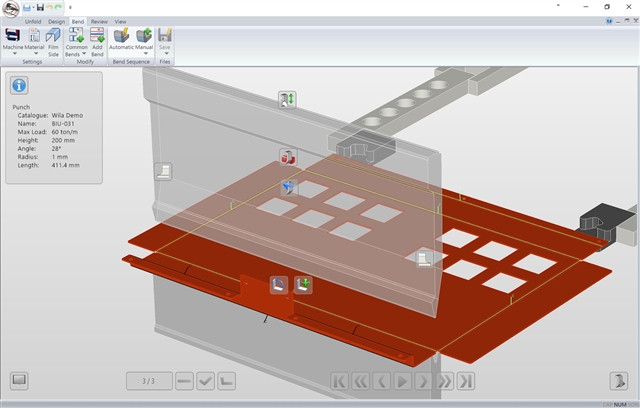Open the Review tab

click(99, 20)
